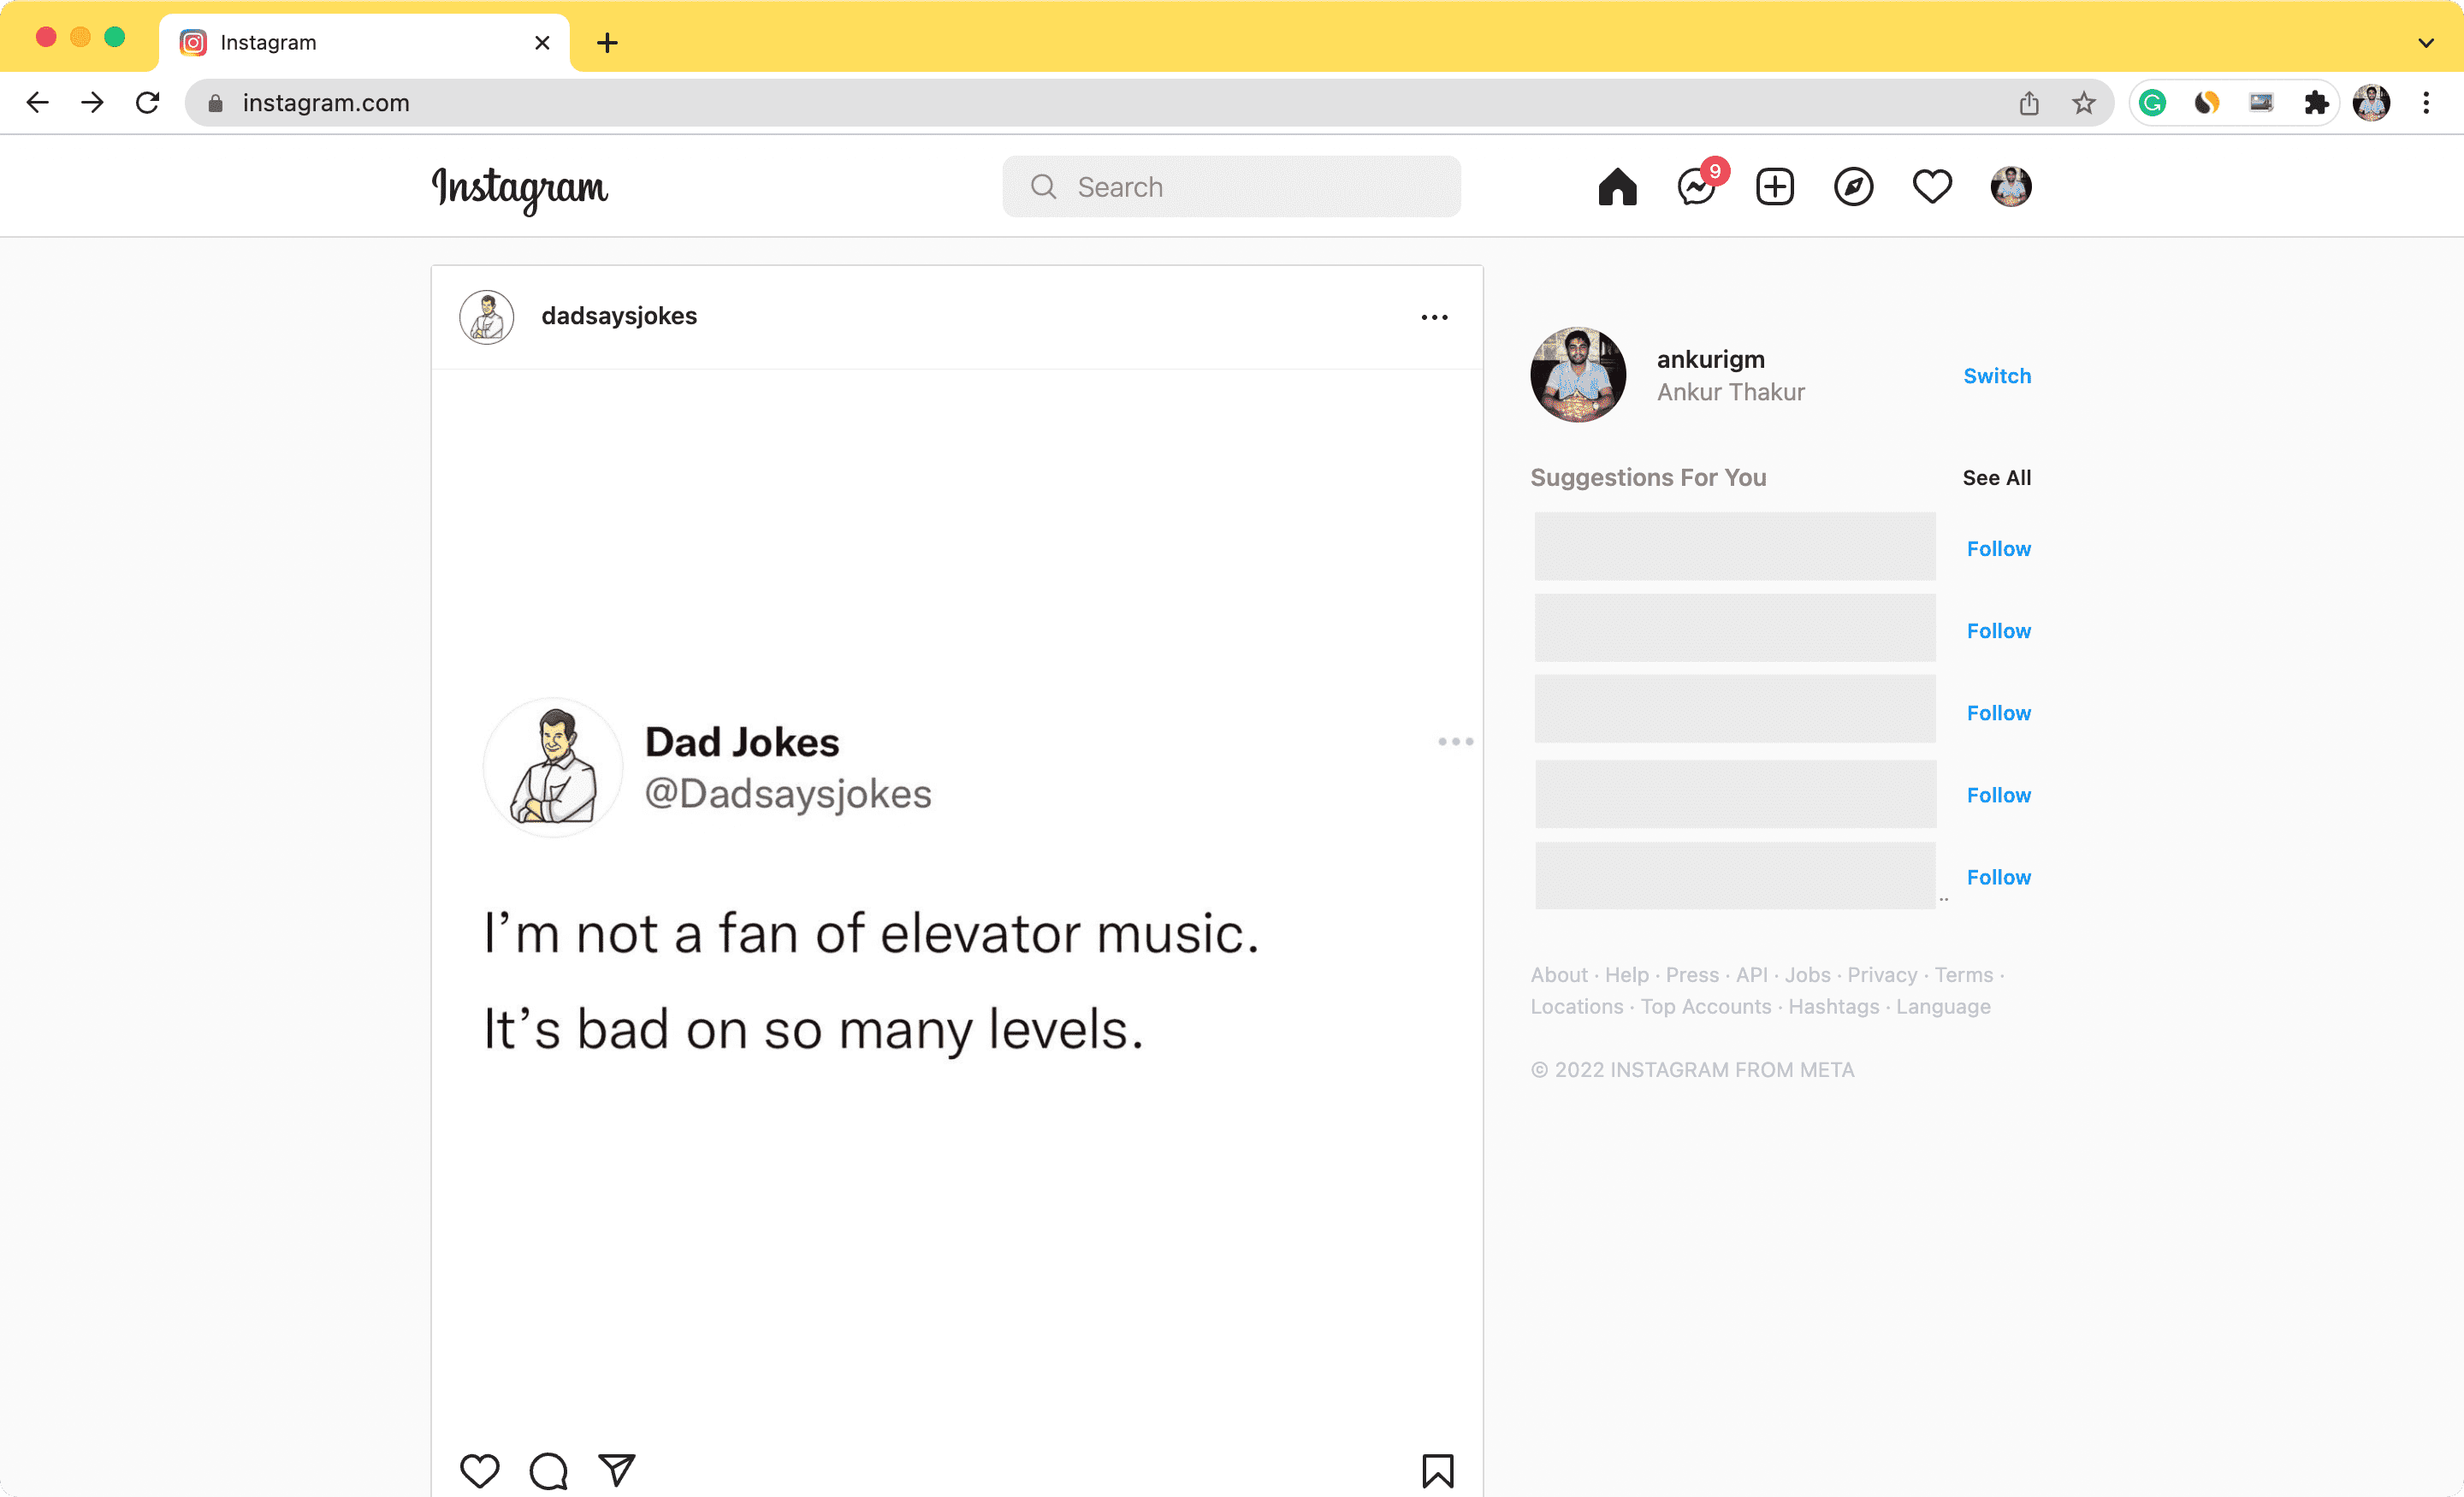This screenshot has height=1497, width=2464.
Task: Go to Instagram Home feed icon
Action: (x=1617, y=187)
